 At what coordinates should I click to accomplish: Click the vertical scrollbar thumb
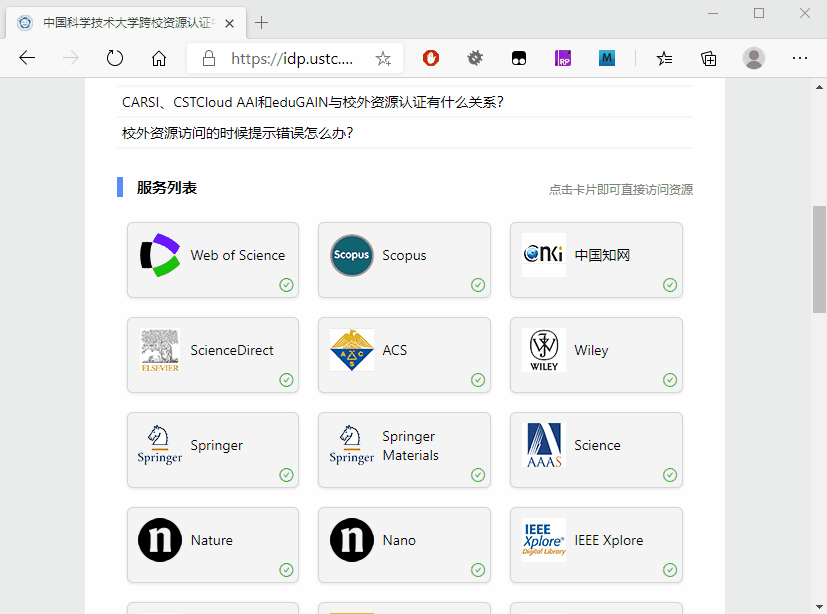[819, 260]
